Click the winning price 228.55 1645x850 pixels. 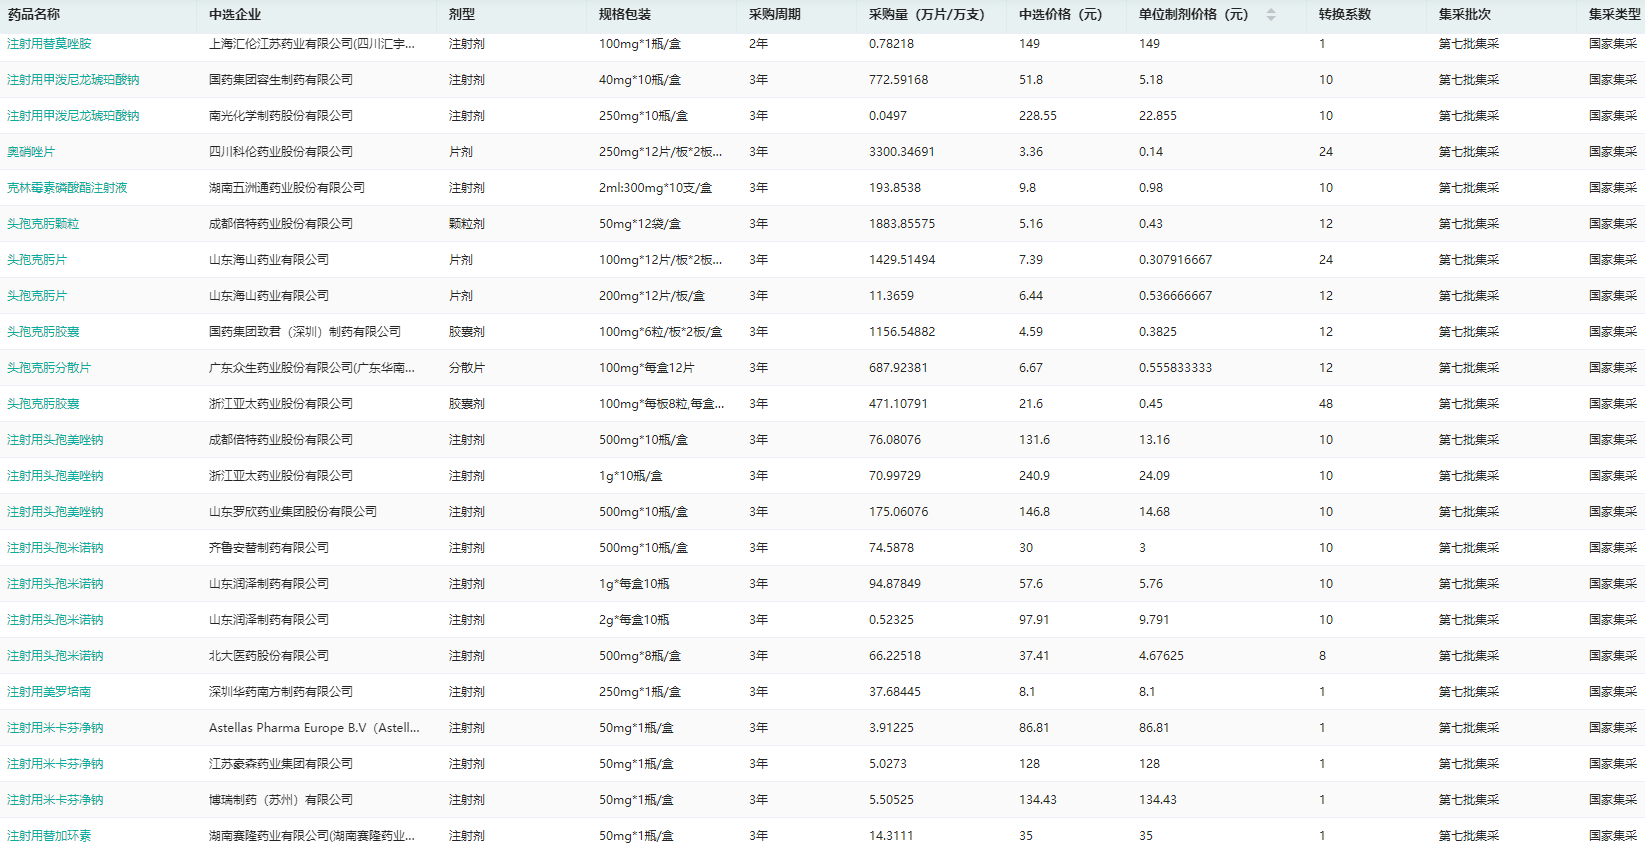tap(1038, 116)
